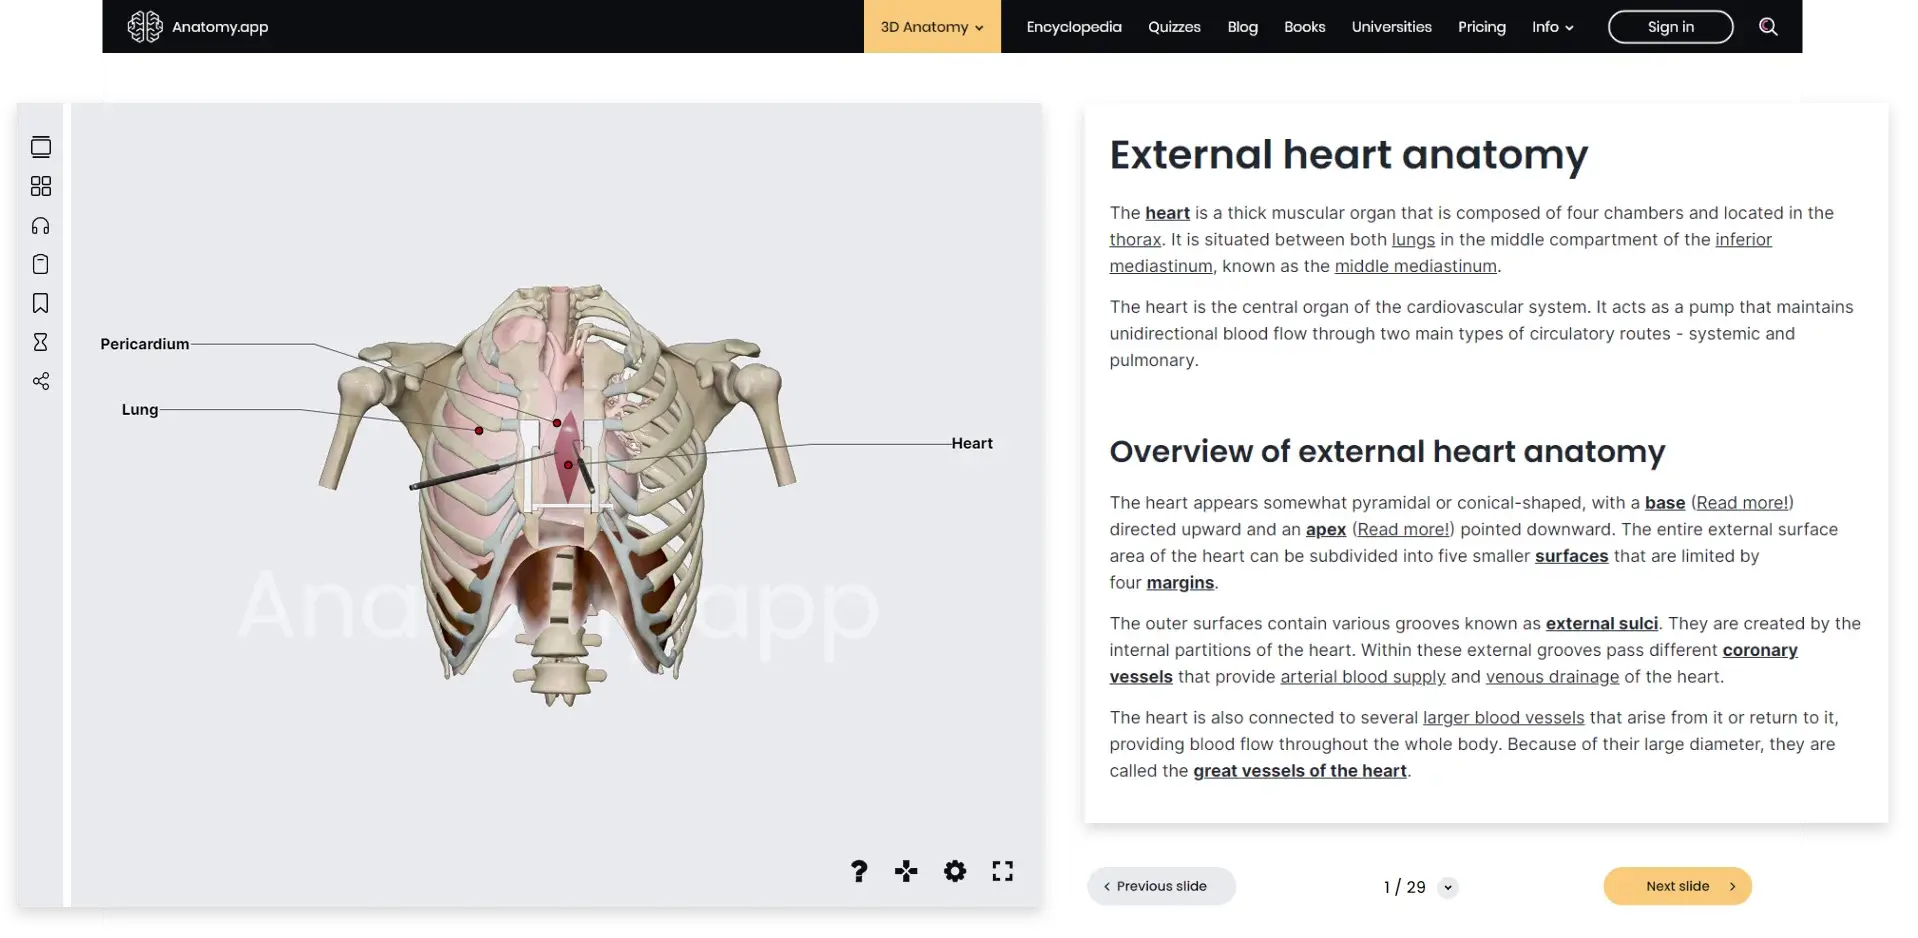Viewport: 1918px width, 938px height.
Task: Expand the Info dropdown in the navbar
Action: click(x=1551, y=27)
